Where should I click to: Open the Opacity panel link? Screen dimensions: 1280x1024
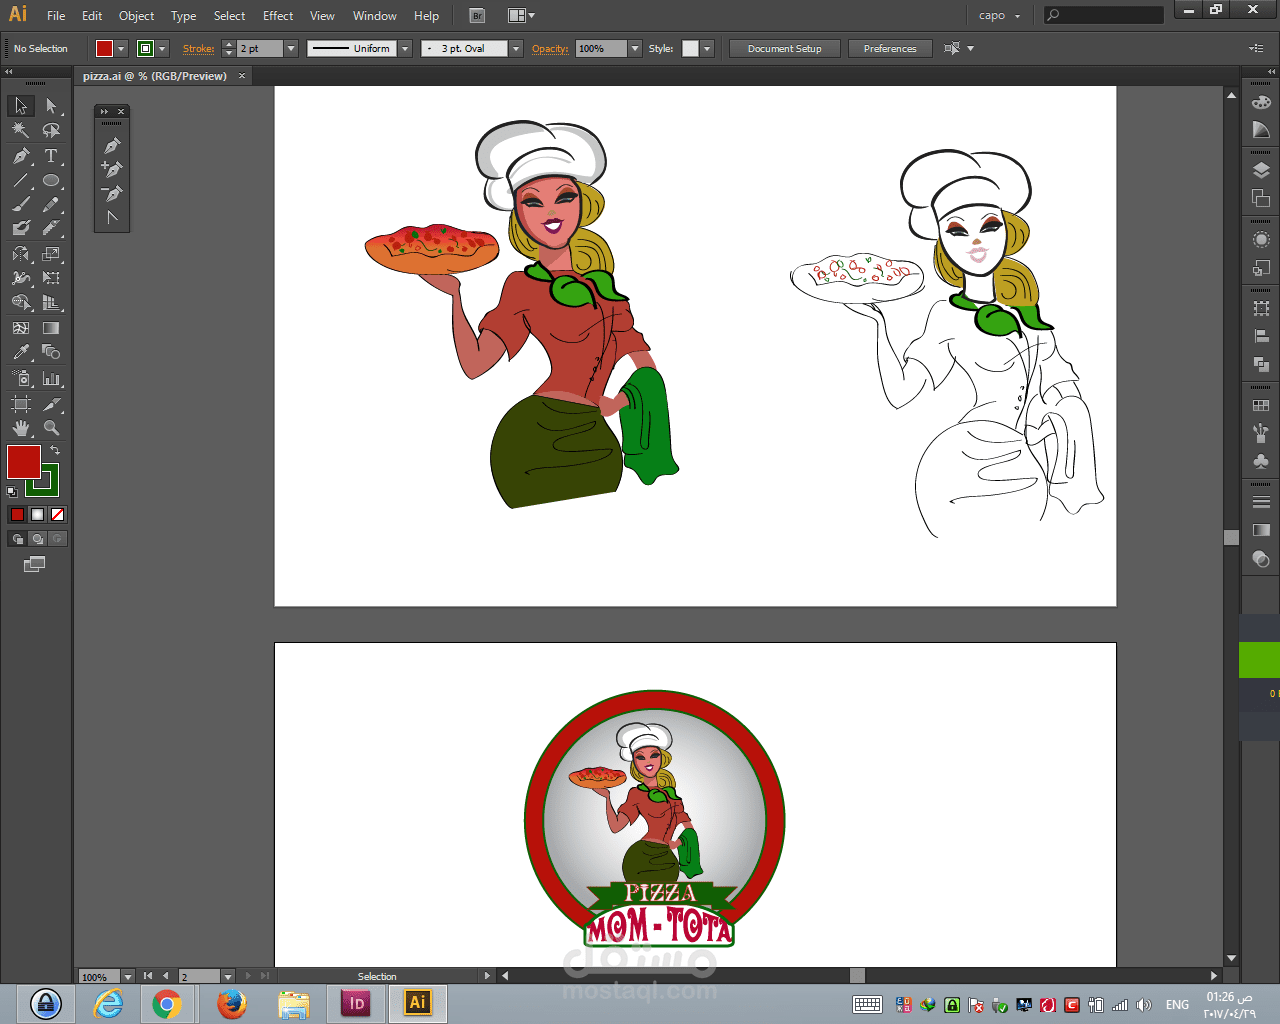tap(550, 49)
